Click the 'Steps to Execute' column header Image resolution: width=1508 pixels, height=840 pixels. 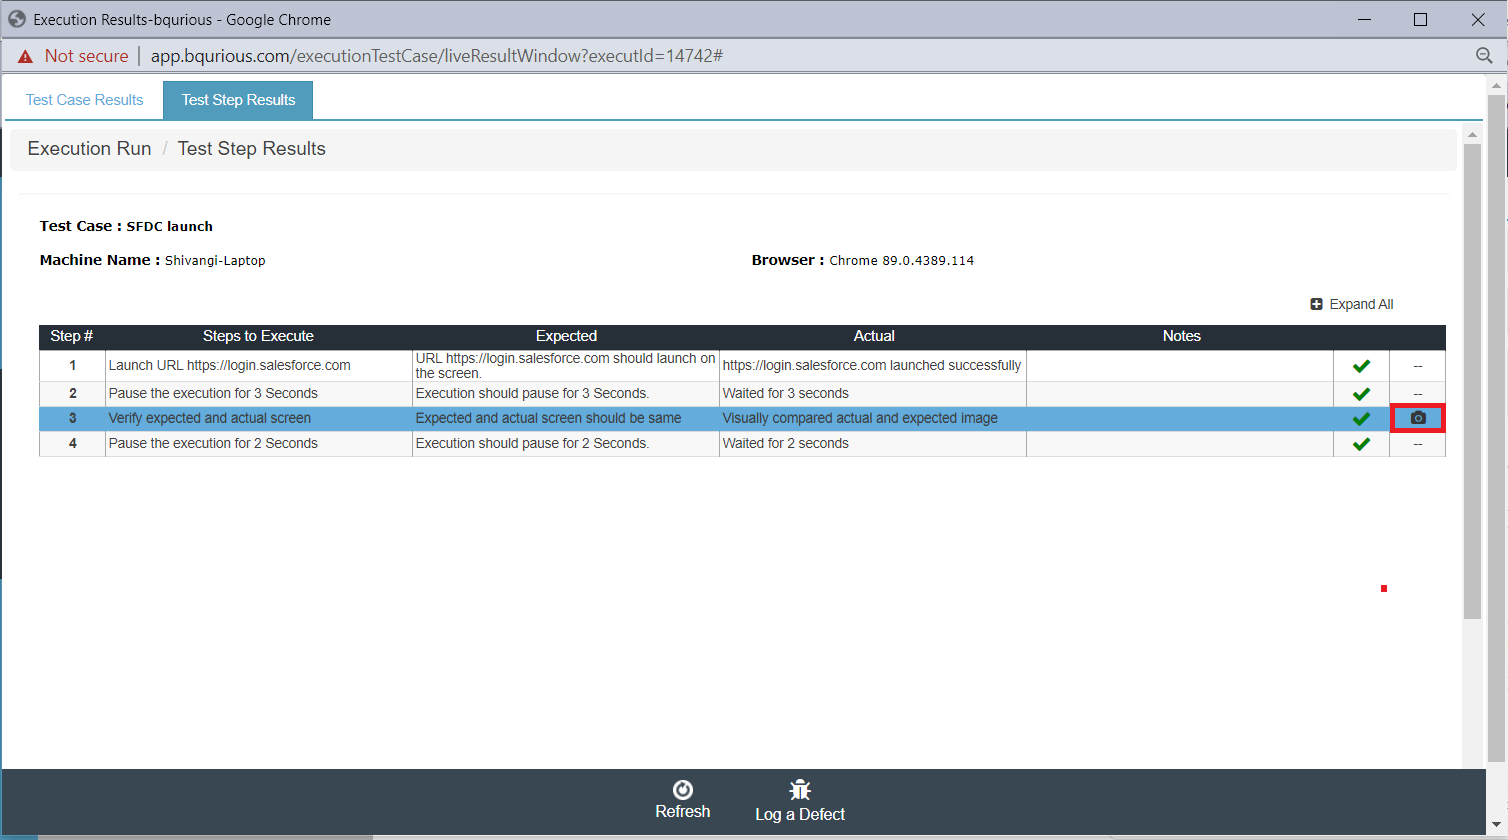click(258, 336)
